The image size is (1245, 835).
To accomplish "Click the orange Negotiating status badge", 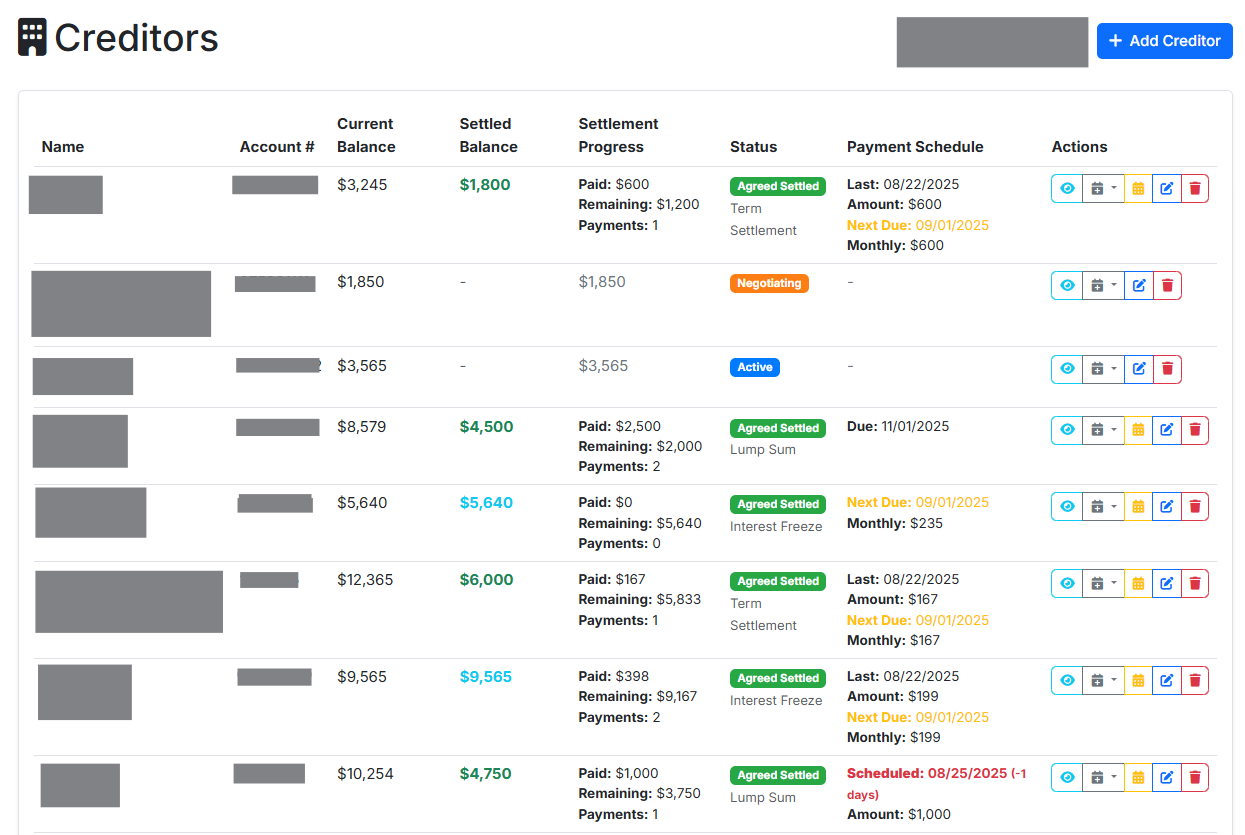I will pyautogui.click(x=769, y=283).
